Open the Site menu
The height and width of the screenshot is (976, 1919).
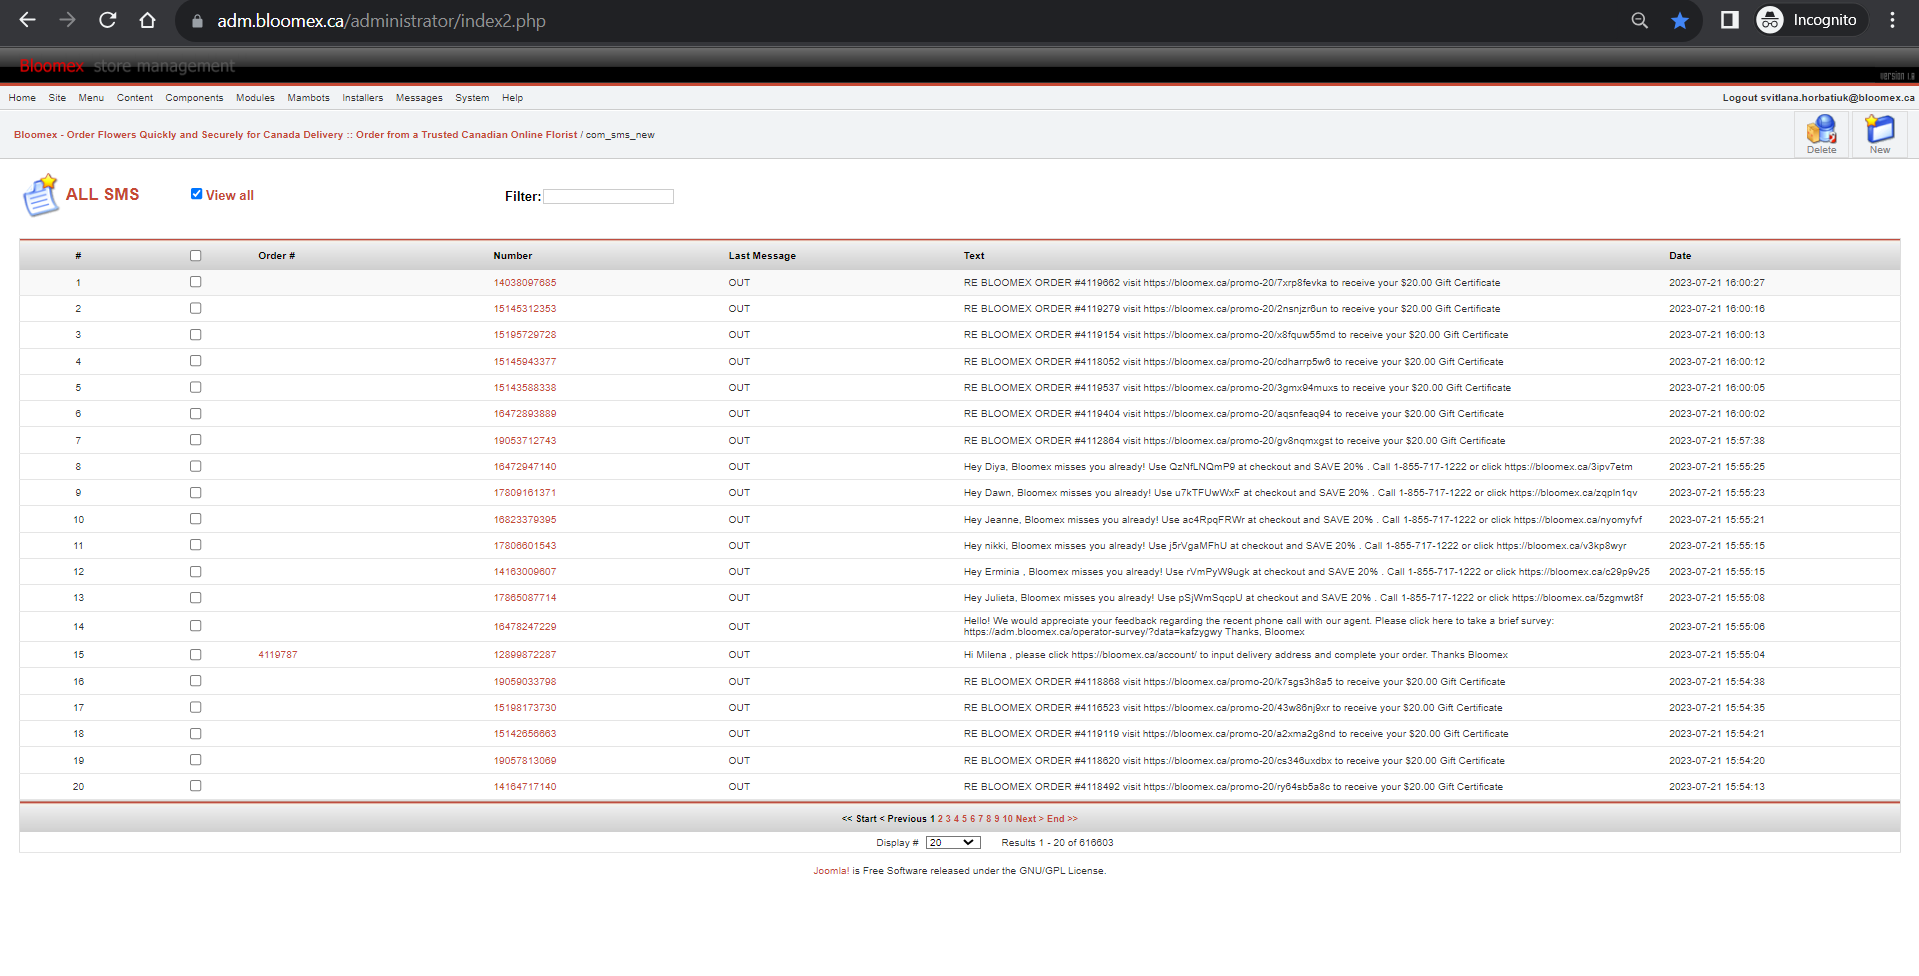(x=57, y=98)
